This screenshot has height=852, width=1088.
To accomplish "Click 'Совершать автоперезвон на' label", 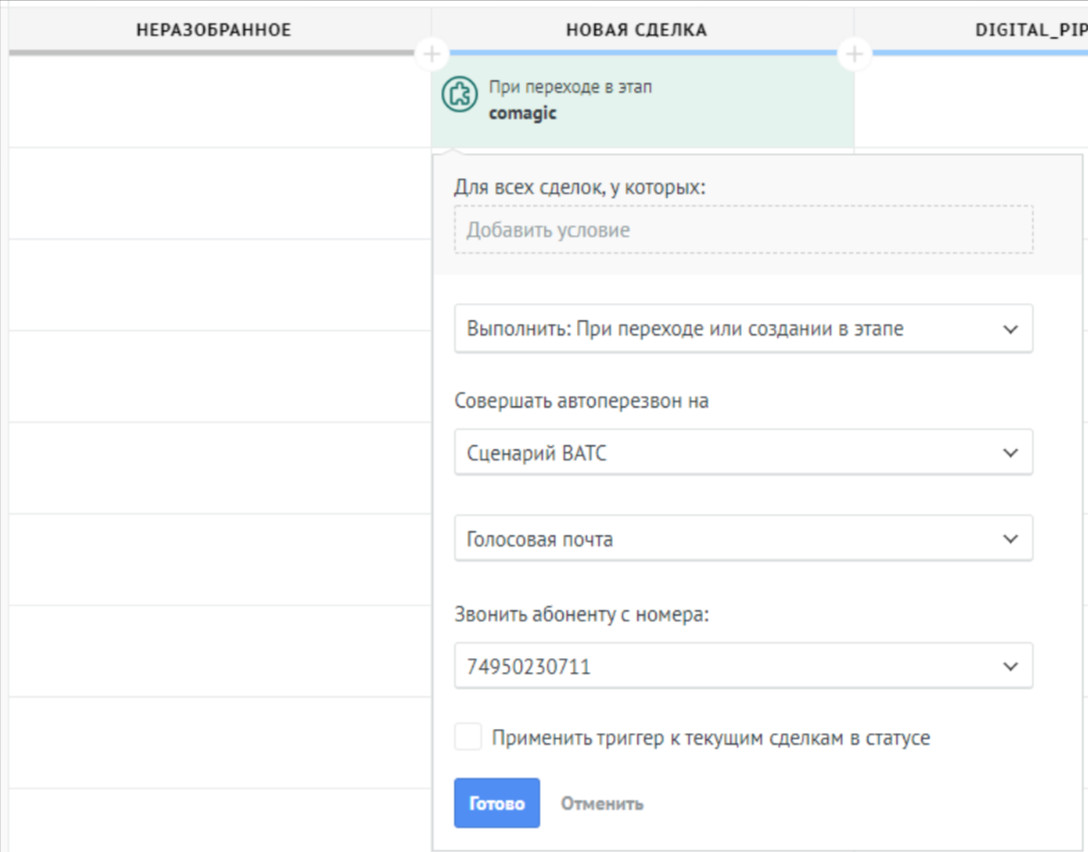I will click(x=581, y=401).
